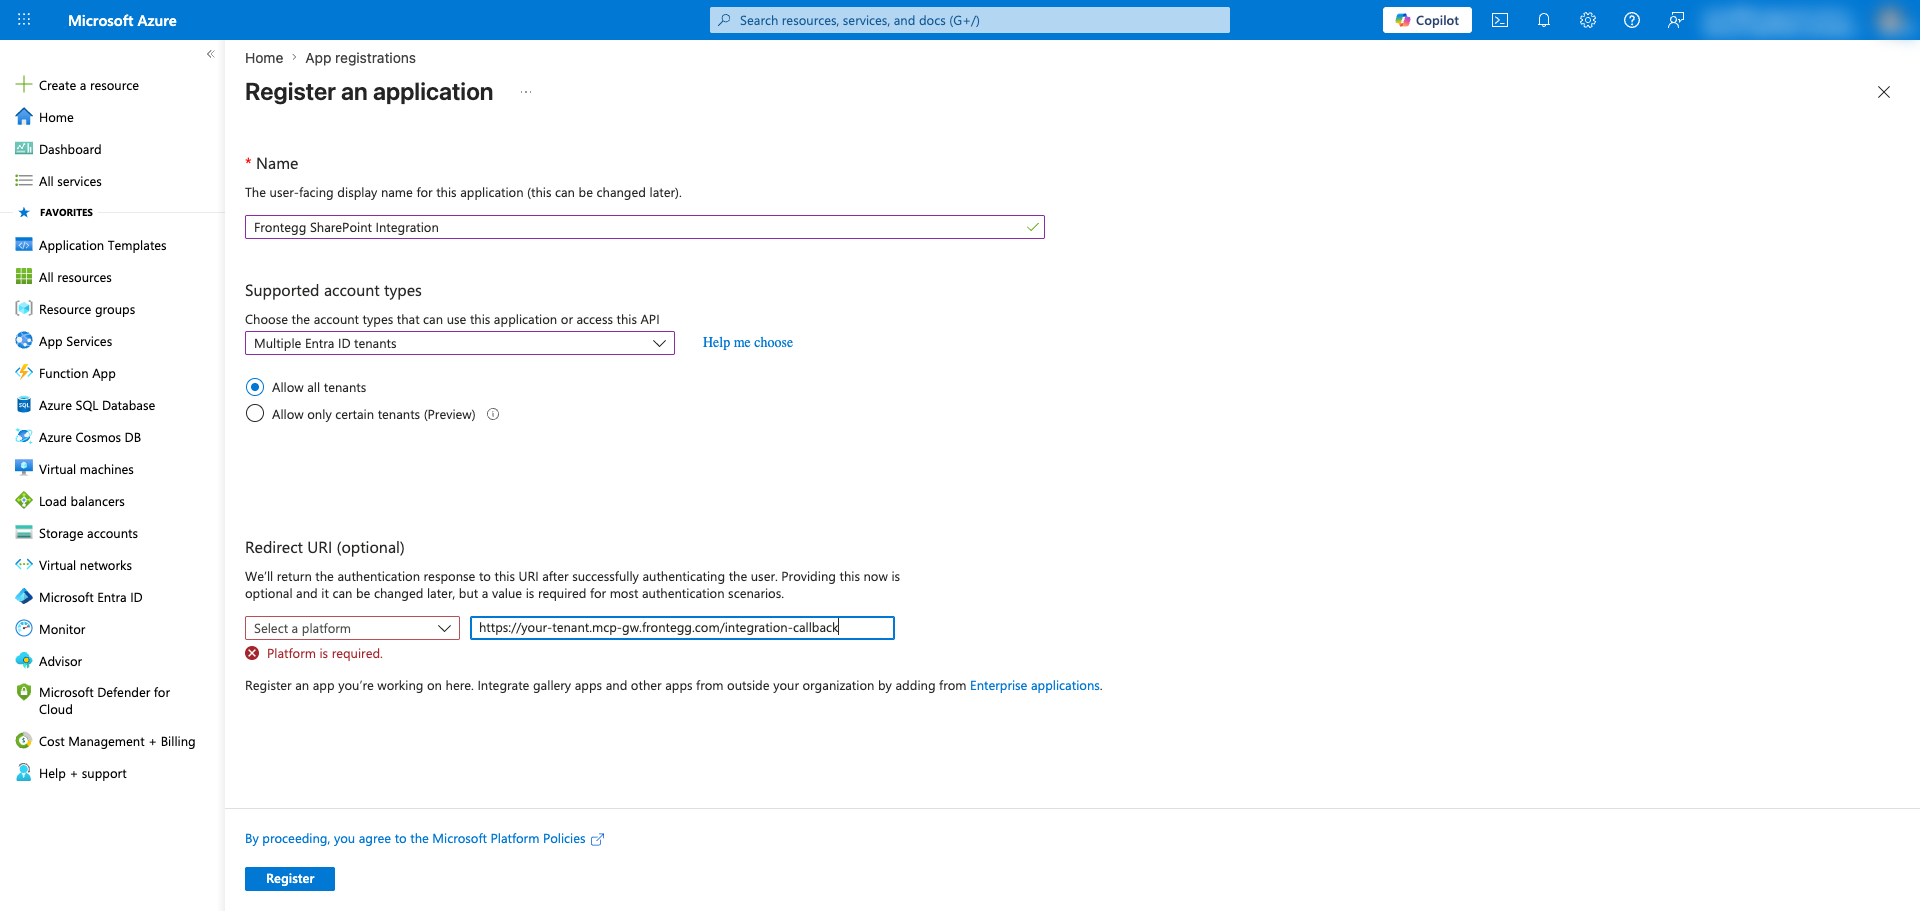Image resolution: width=1920 pixels, height=911 pixels.
Task: Go to App registrations breadcrumb
Action: (x=360, y=58)
